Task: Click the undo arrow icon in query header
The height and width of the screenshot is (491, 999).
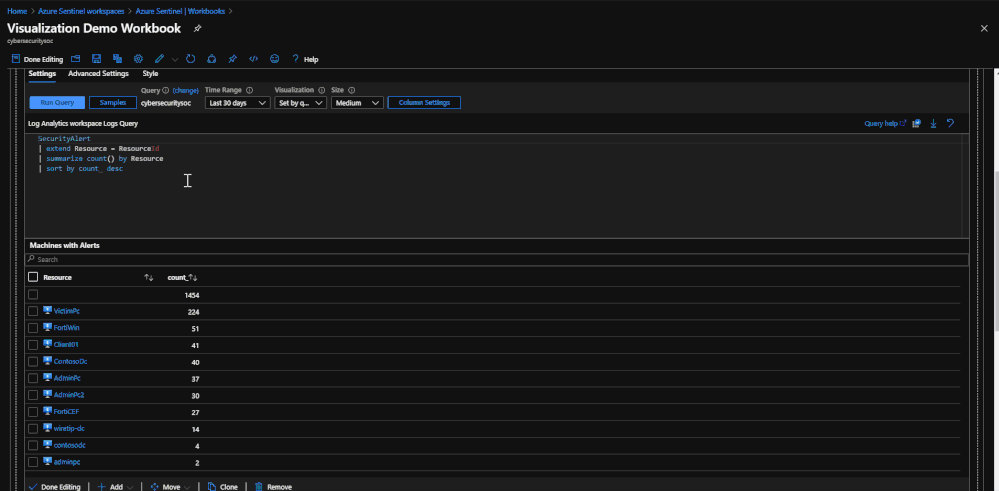Action: tap(951, 124)
